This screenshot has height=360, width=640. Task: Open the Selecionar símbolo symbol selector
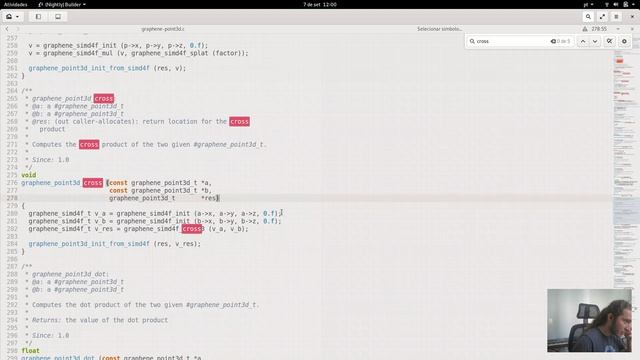(x=440, y=29)
